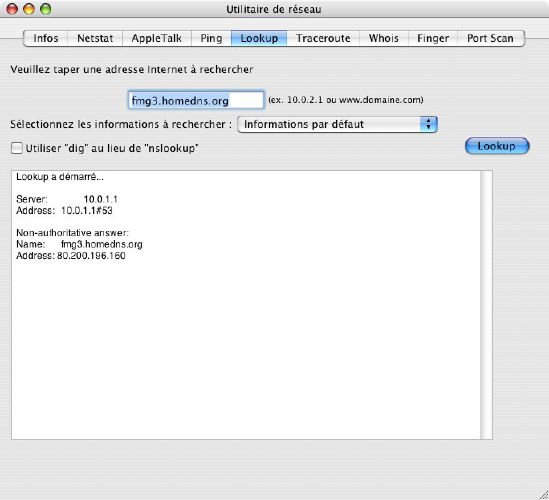
Task: Click the "Address: 10.0.1.1#53" line
Action: point(64,210)
